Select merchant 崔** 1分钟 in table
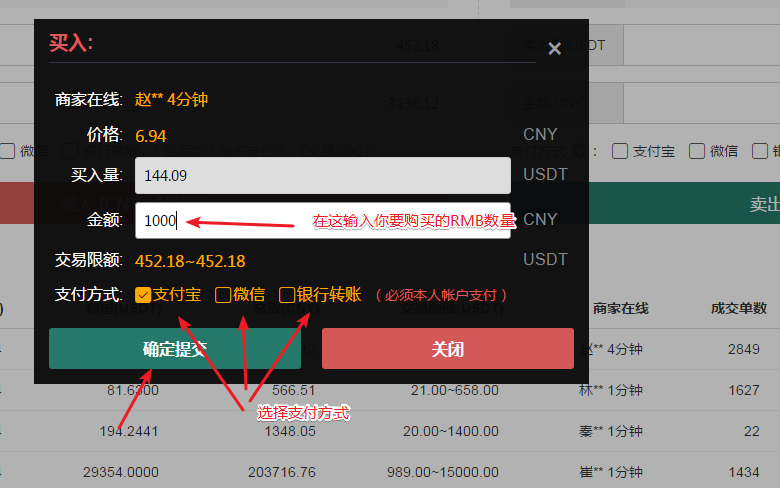Screen dimensions: 780x488 coord(610,472)
